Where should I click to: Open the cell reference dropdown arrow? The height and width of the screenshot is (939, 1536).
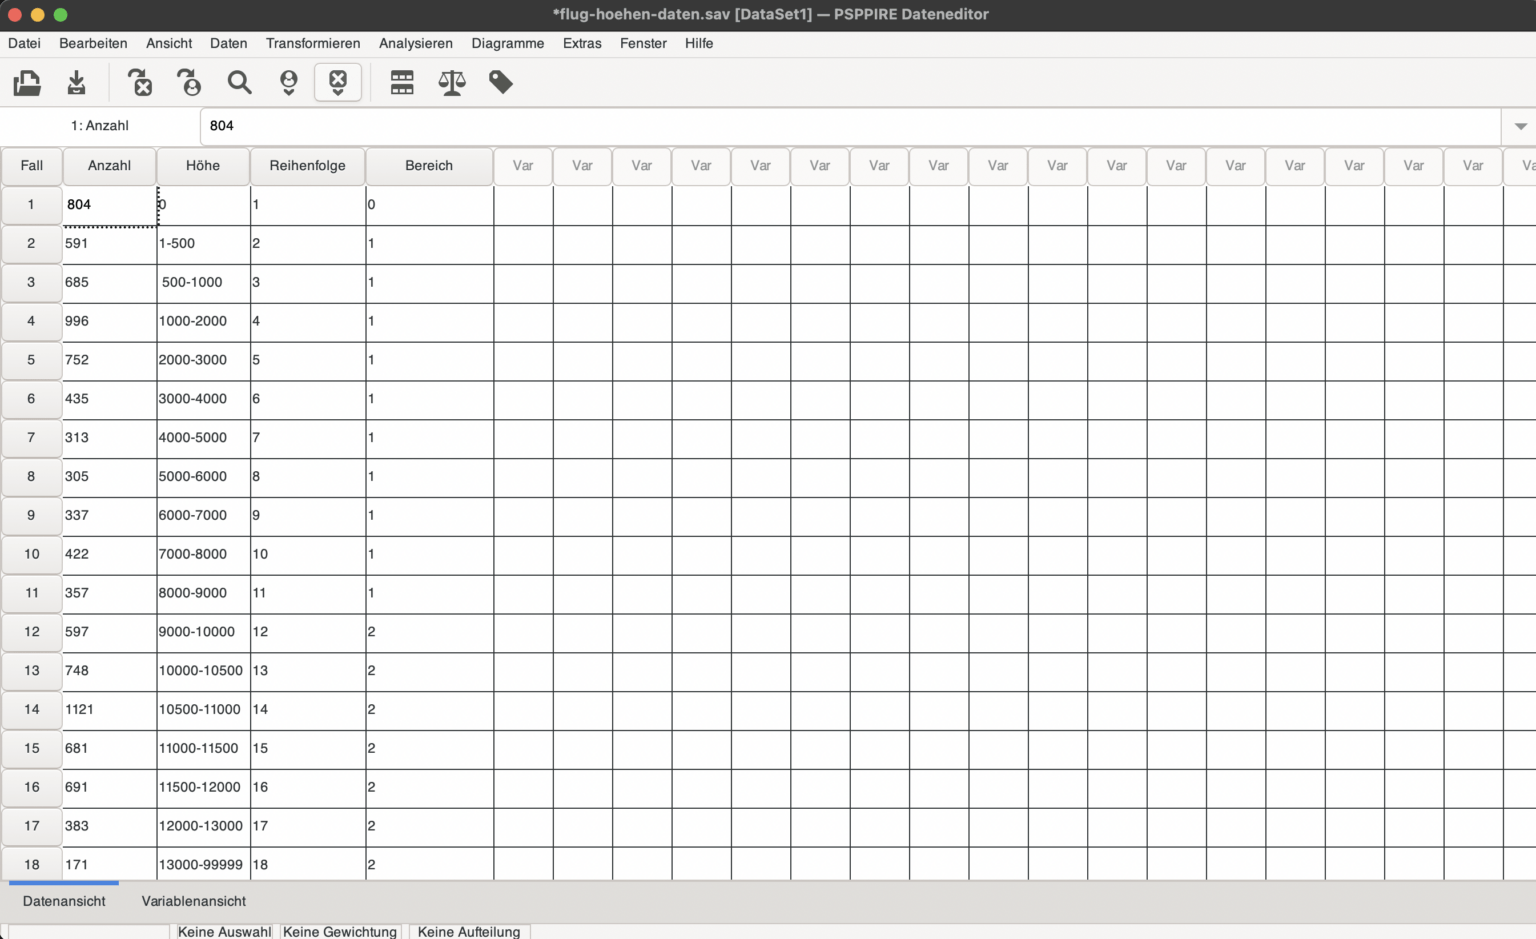(x=1520, y=126)
